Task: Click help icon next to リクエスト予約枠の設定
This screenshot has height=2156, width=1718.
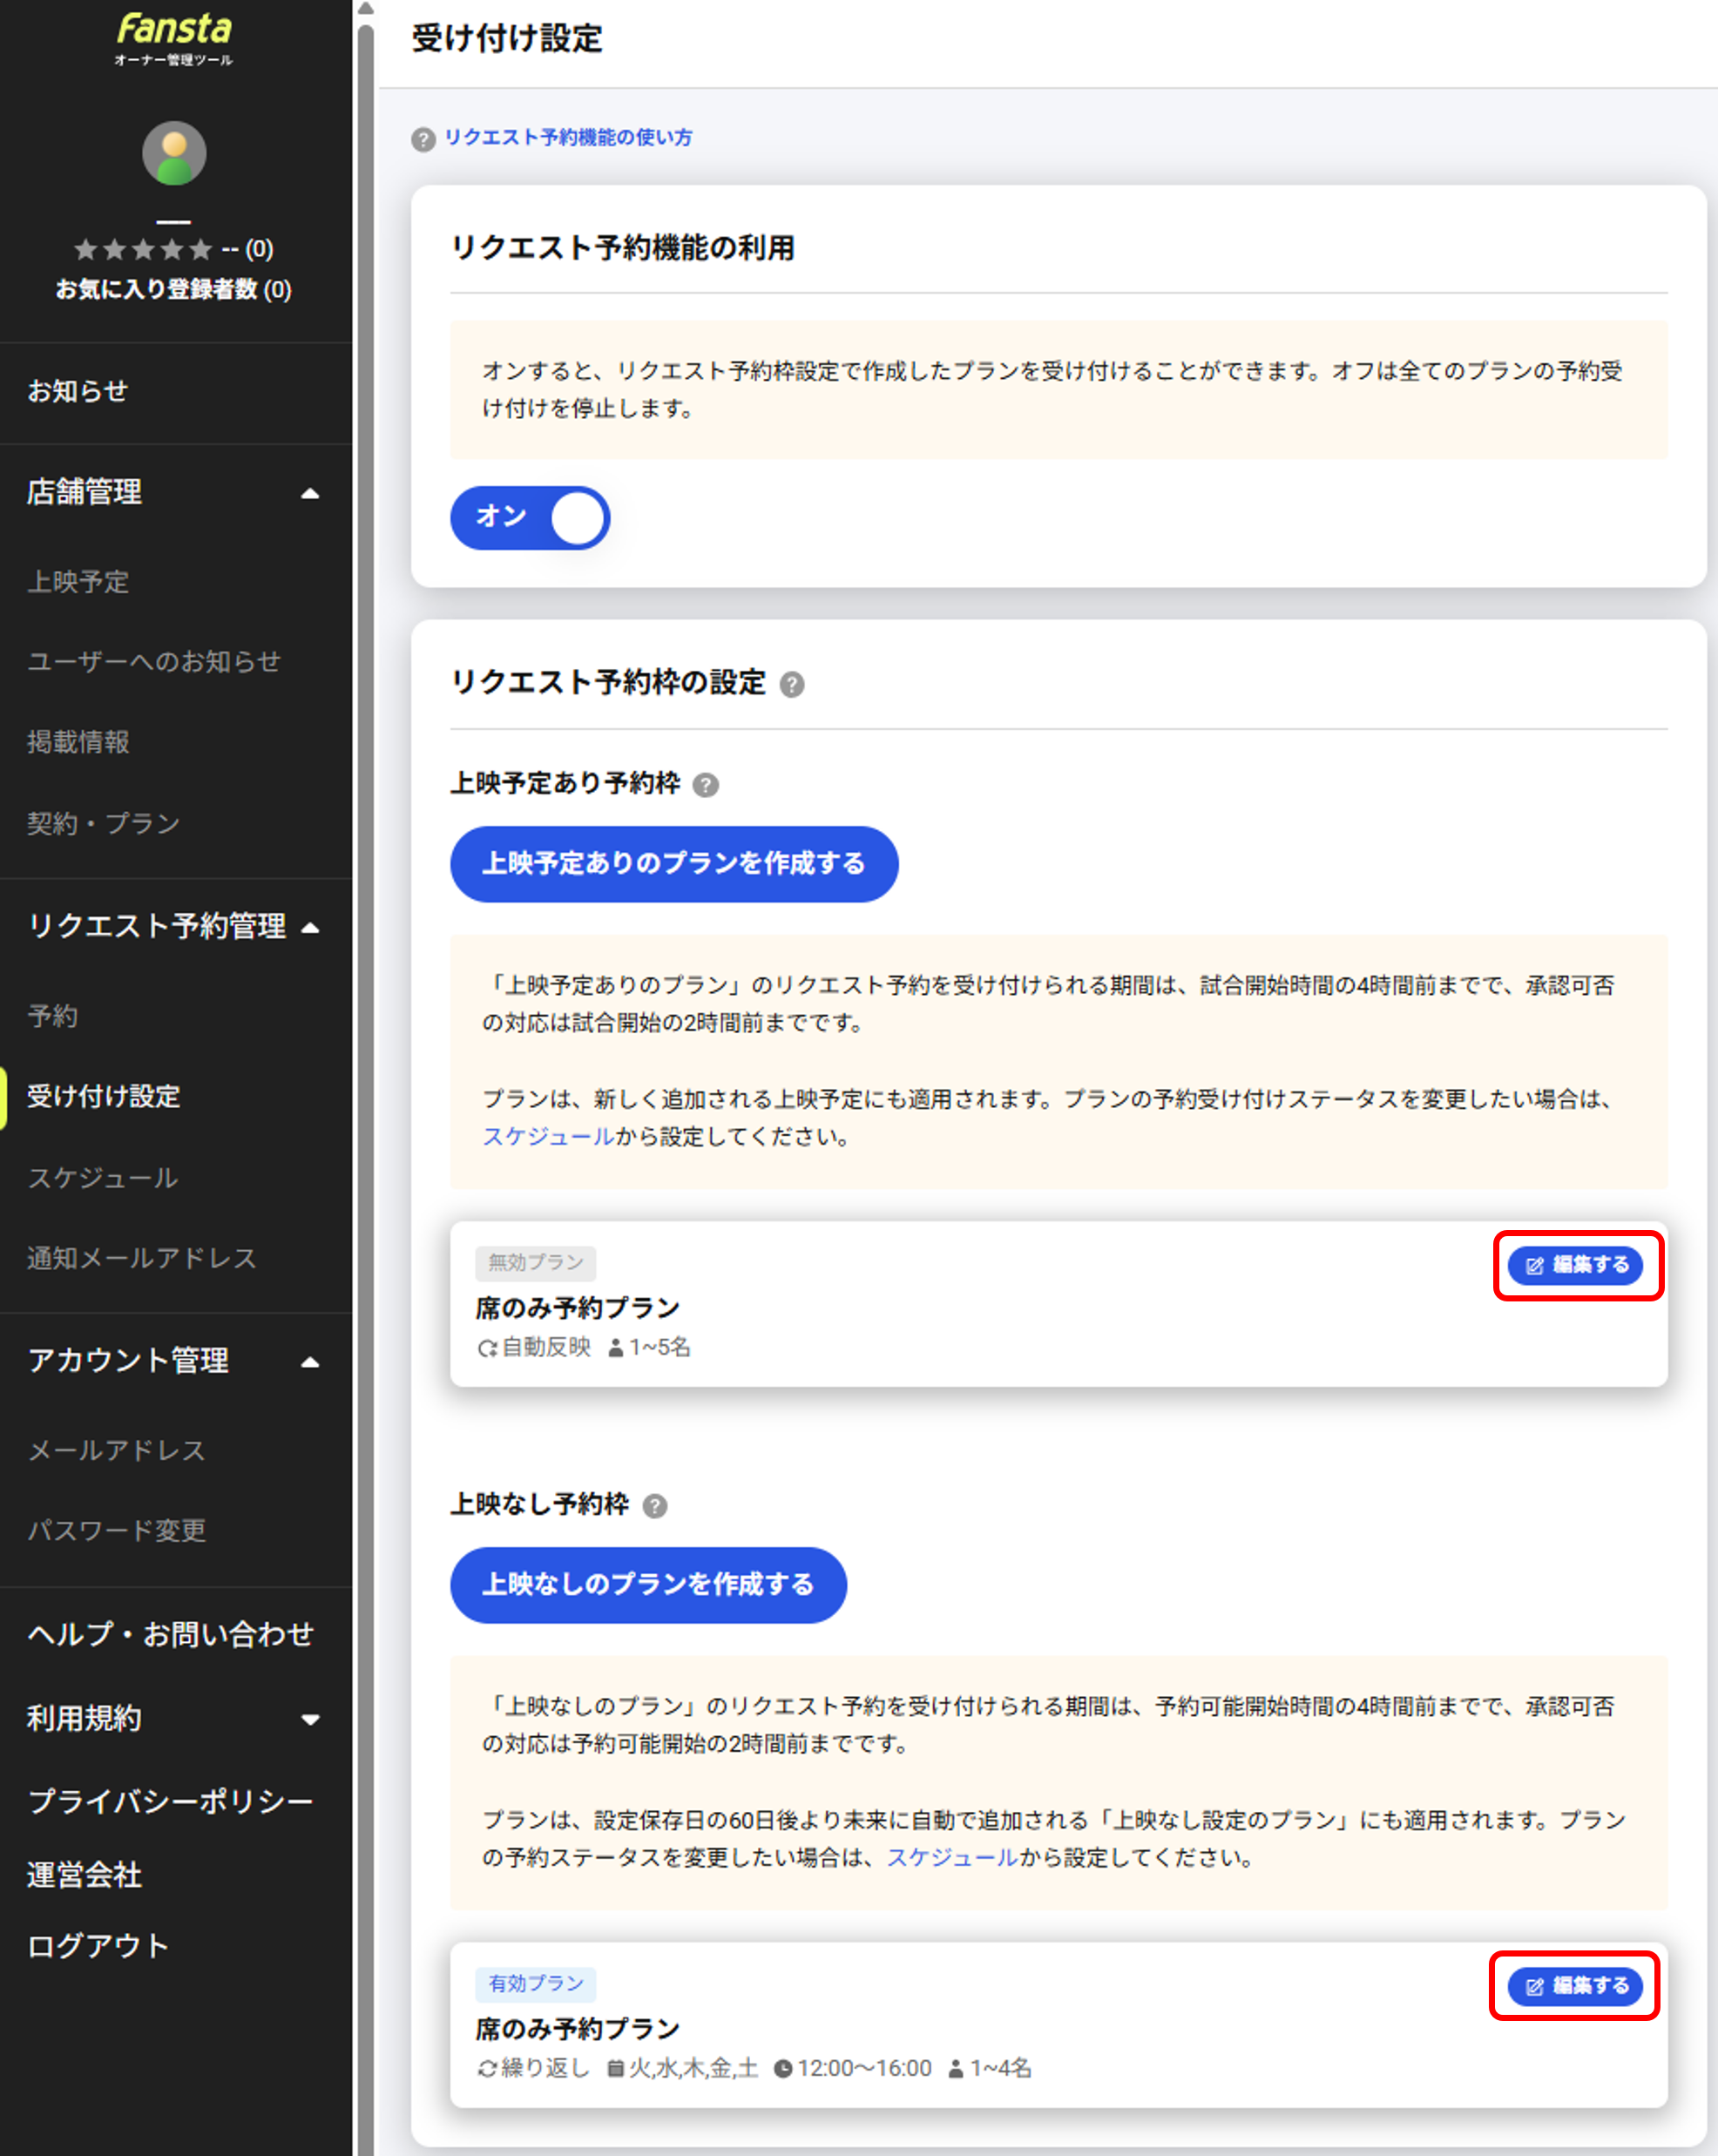Action: click(792, 685)
